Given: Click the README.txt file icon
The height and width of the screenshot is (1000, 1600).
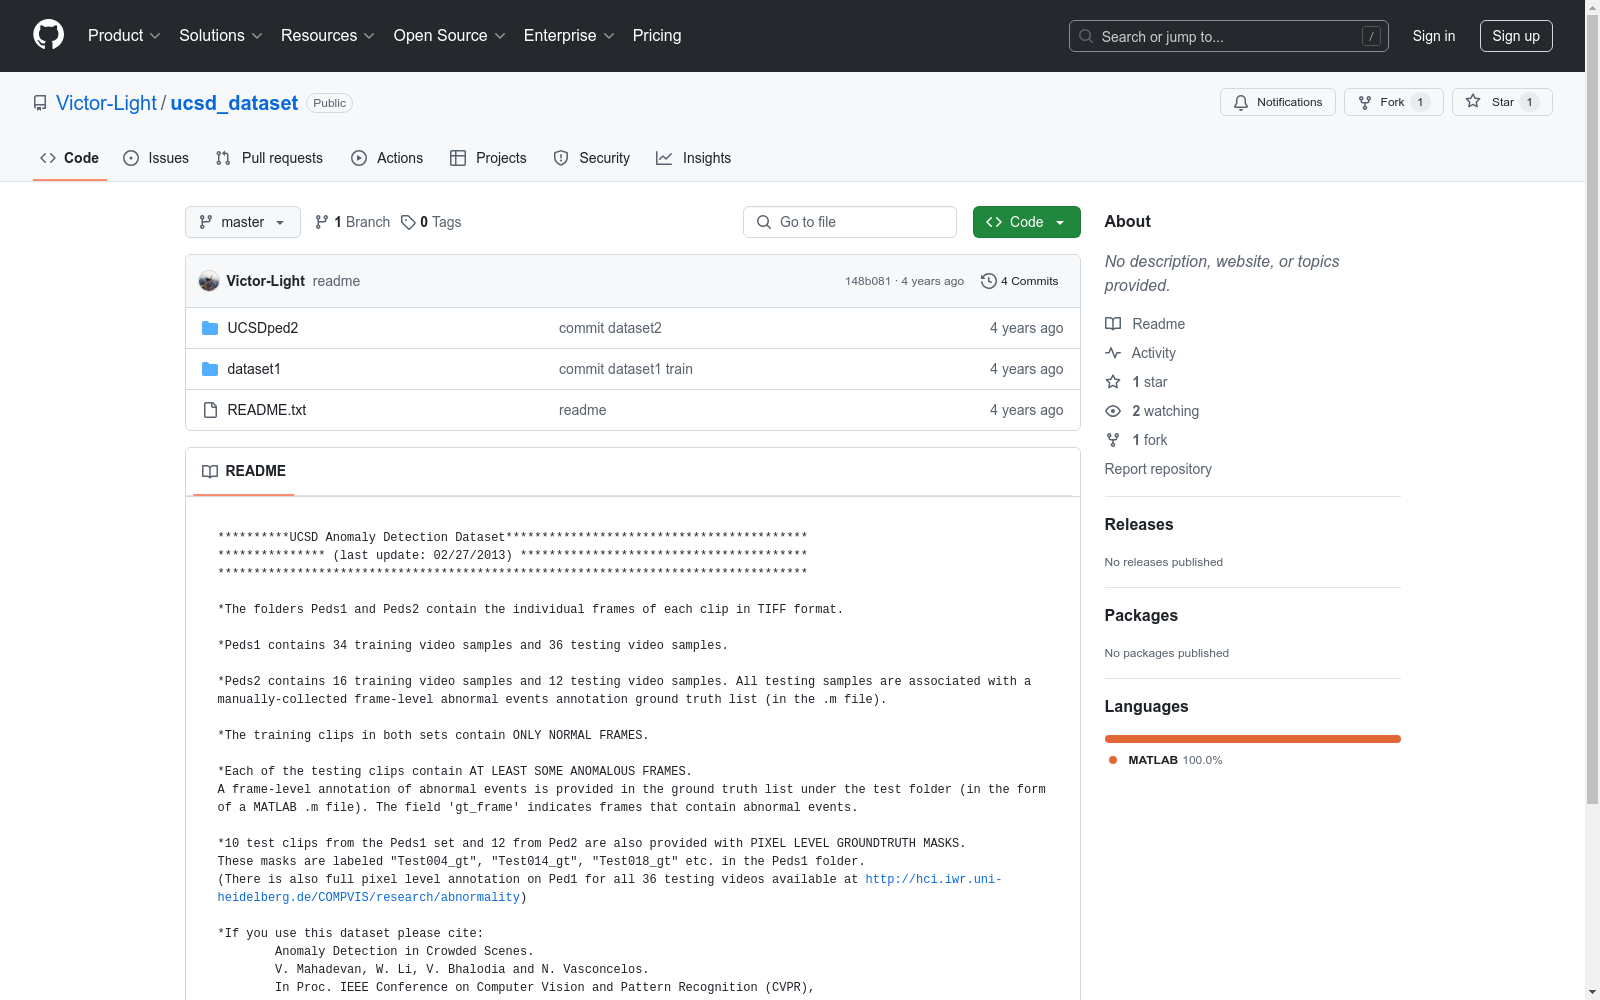Looking at the screenshot, I should [210, 410].
